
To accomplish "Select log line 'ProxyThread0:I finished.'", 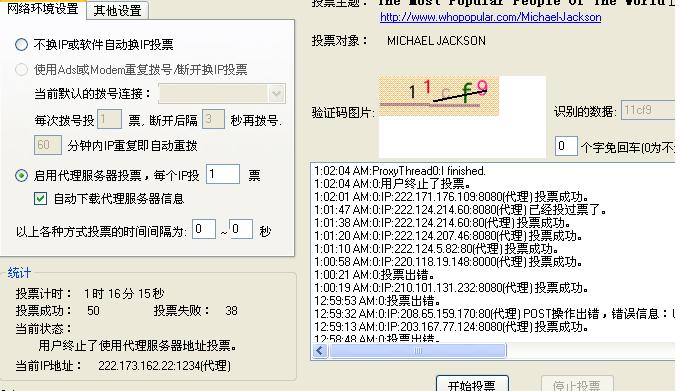I will [400, 171].
